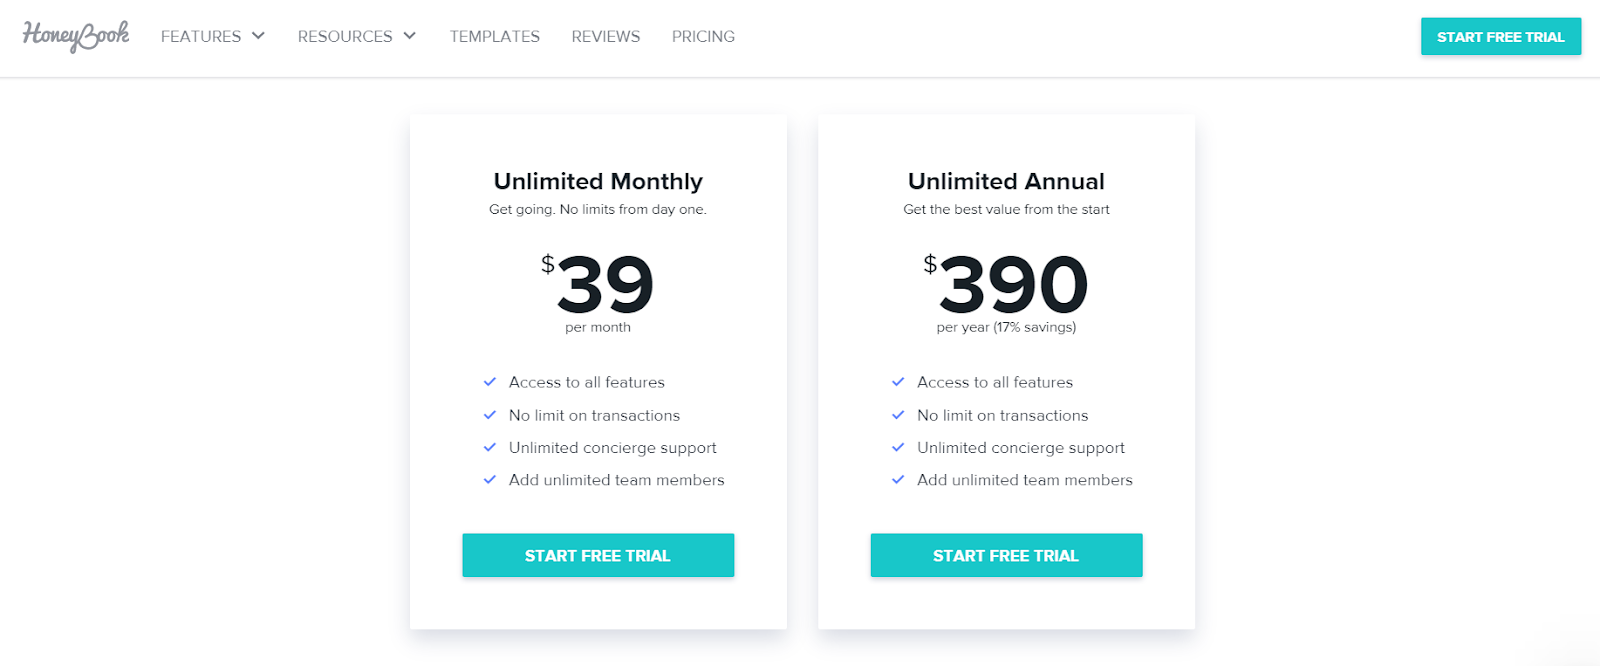Click checkmark beside monthly No limit on transactions
Screen dimensions: 1600x666
coord(490,415)
